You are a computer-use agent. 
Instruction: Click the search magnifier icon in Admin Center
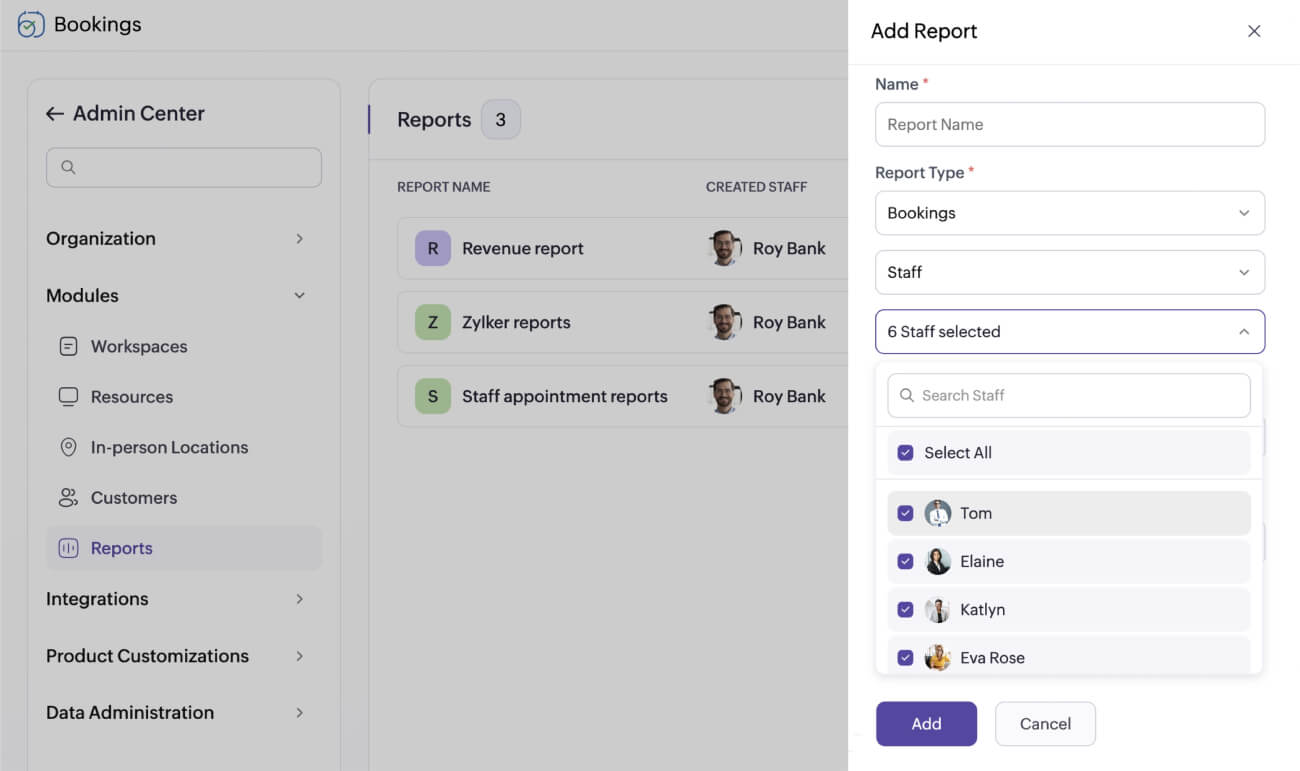tap(67, 168)
